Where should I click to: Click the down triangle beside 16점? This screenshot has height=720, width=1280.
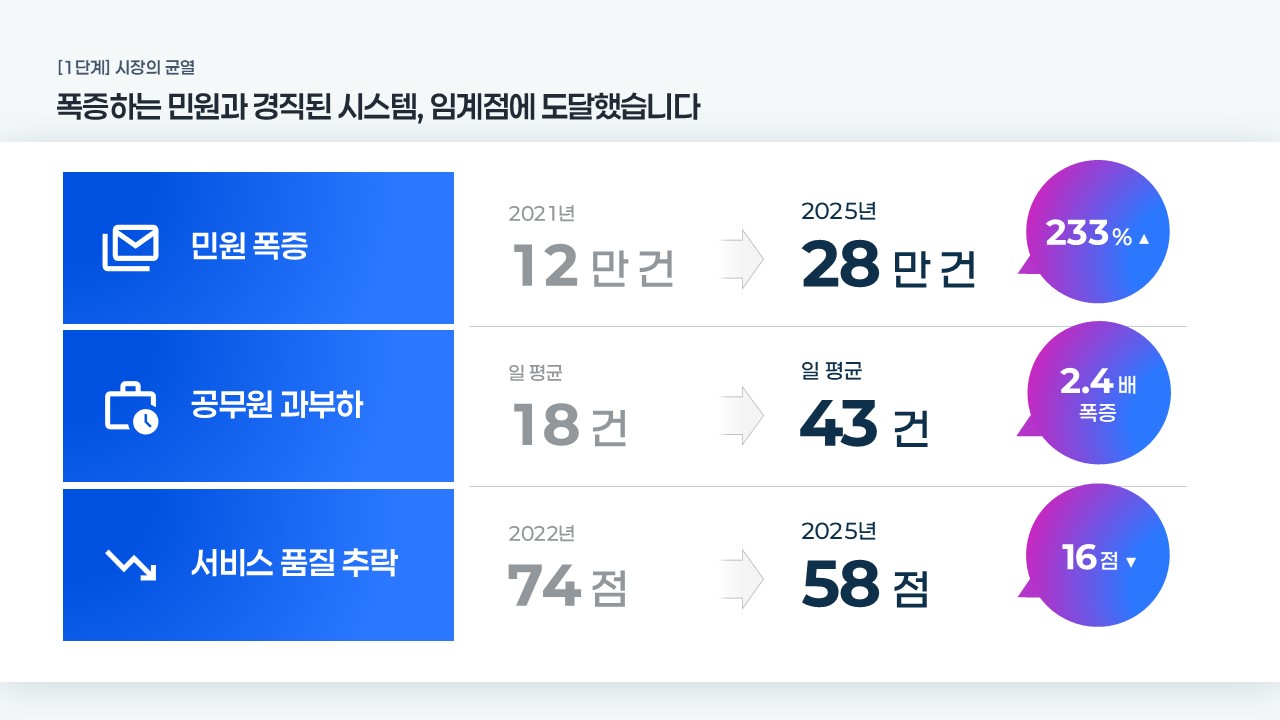[1131, 562]
